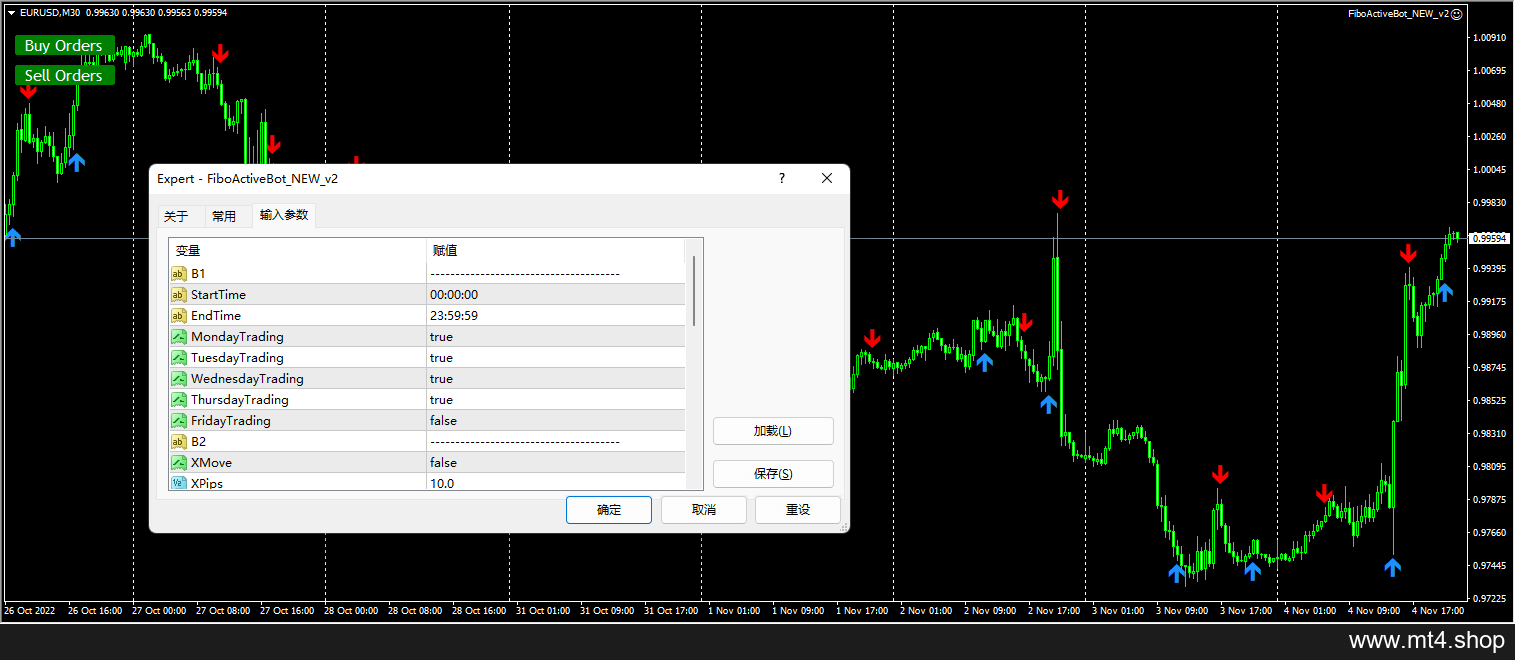Select the WednesdayTrading value true
Image resolution: width=1515 pixels, height=660 pixels.
click(x=441, y=379)
